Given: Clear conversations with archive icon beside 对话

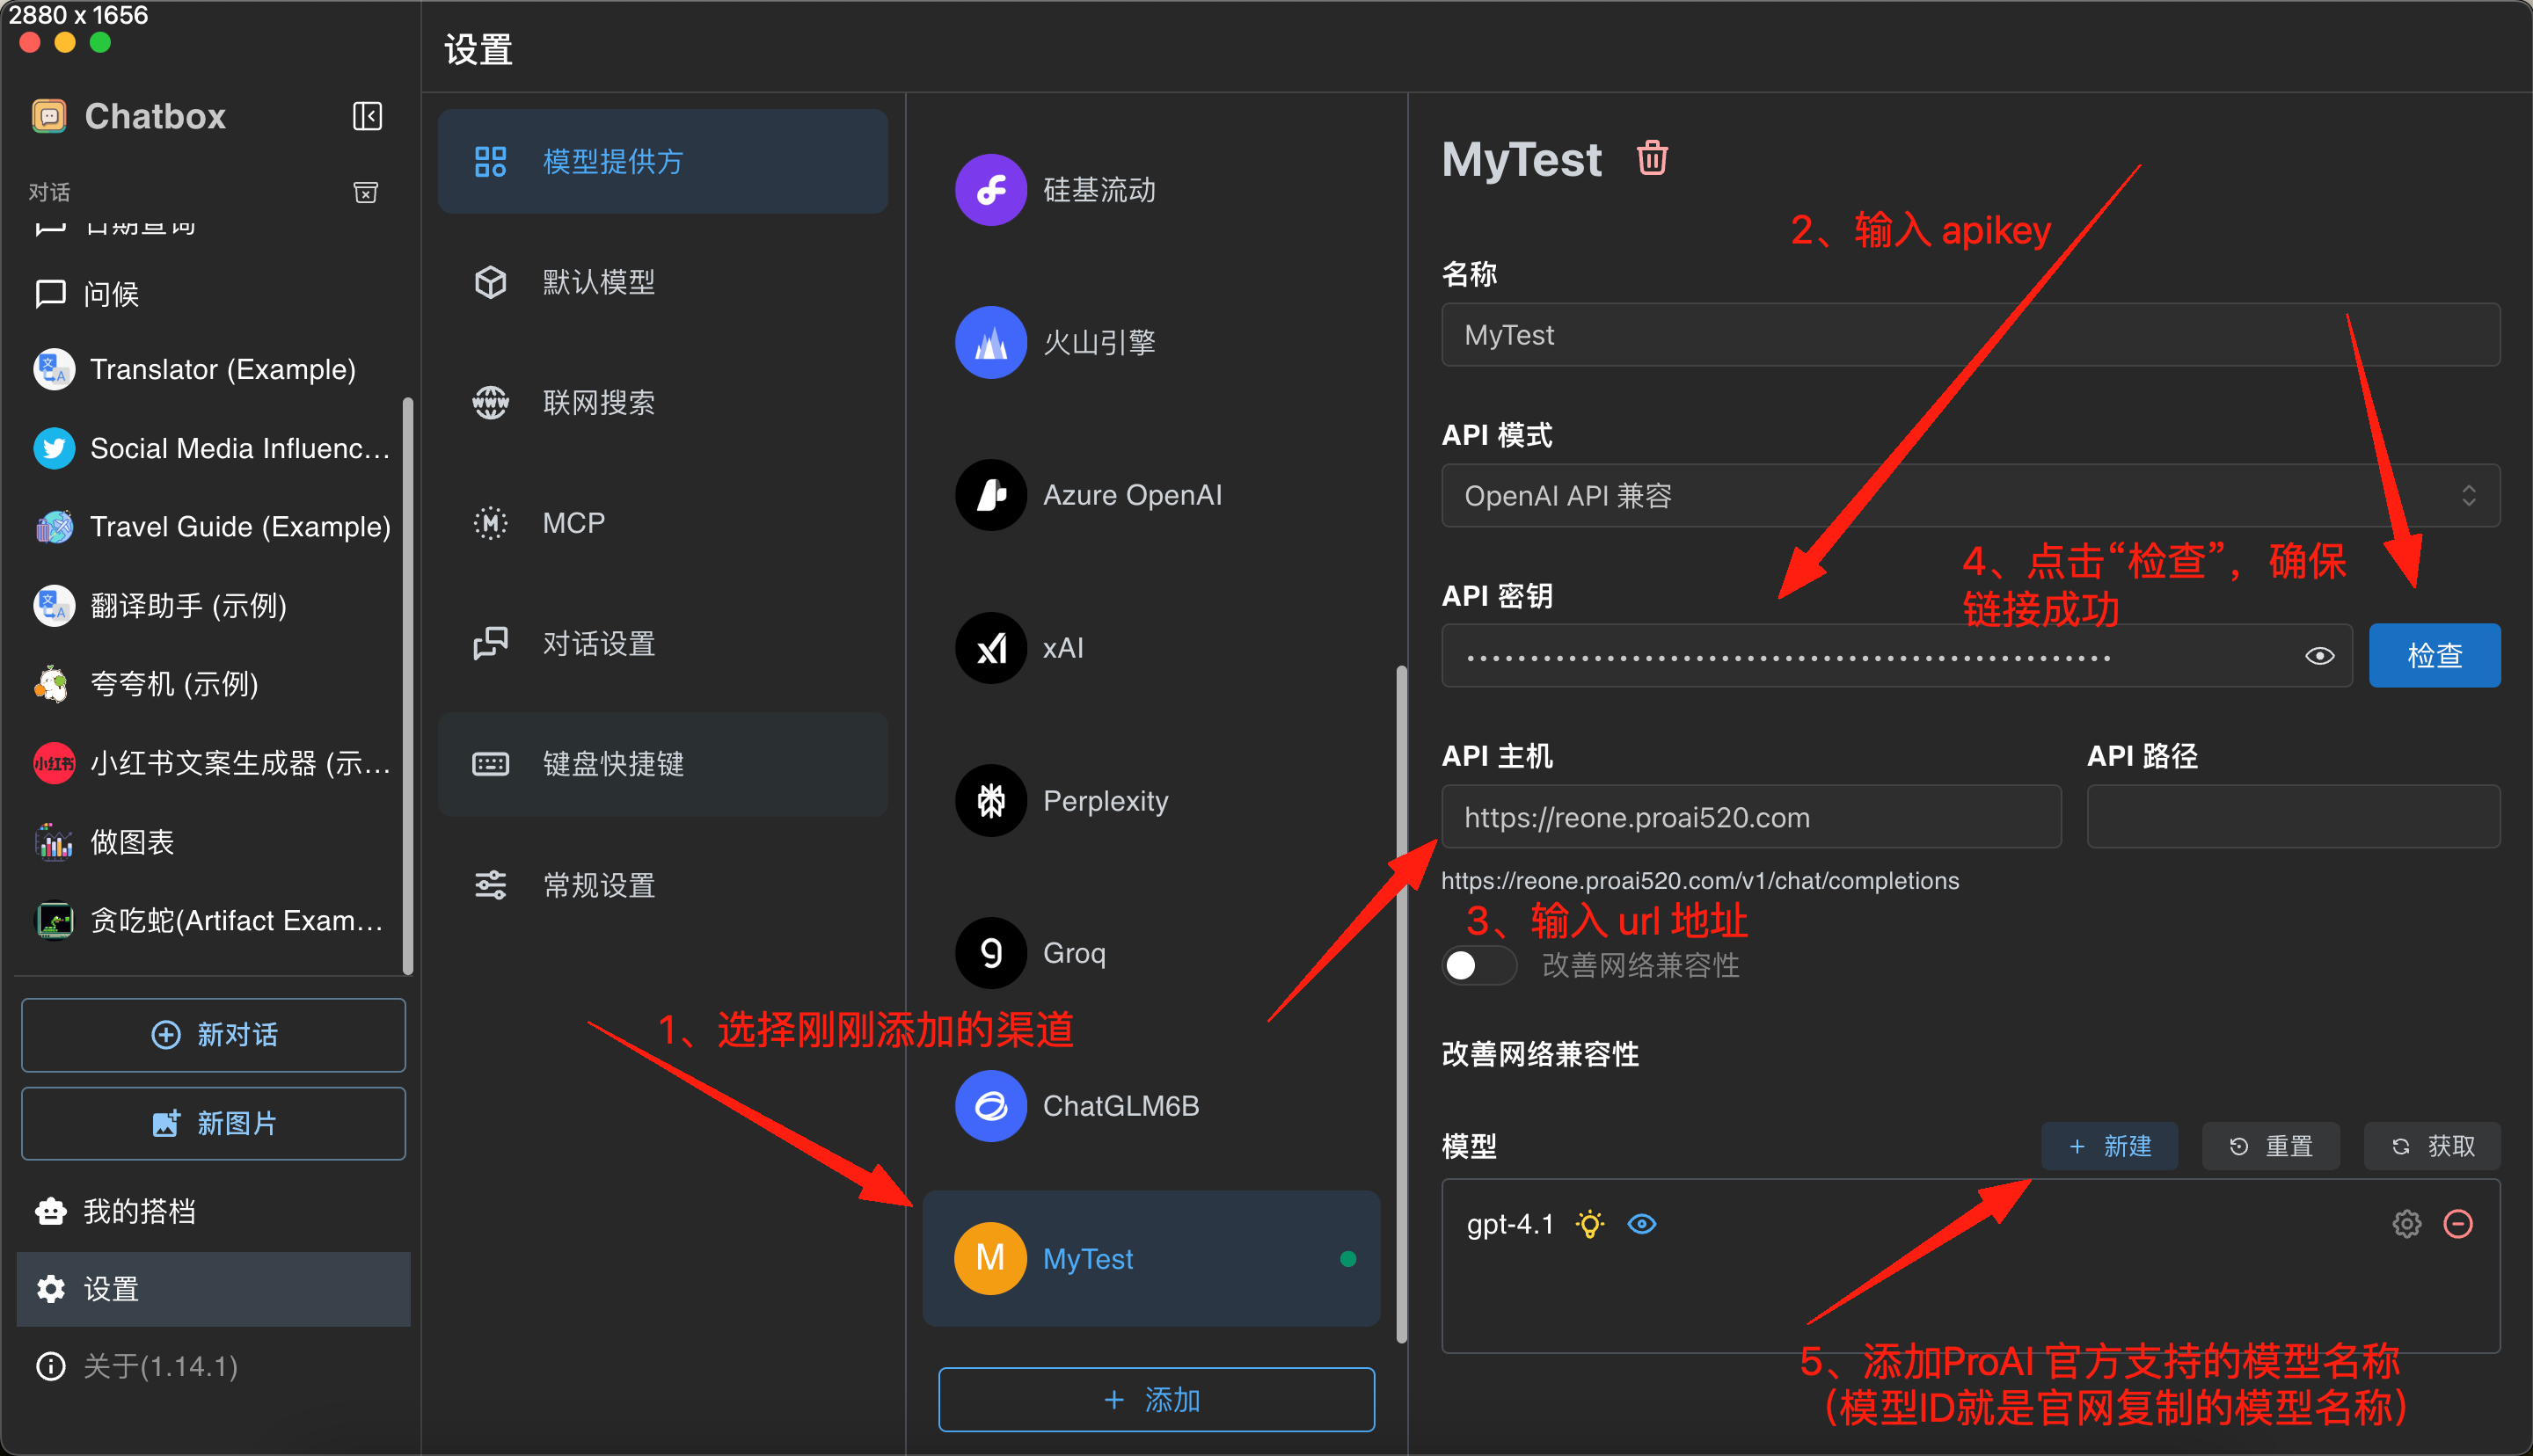Looking at the screenshot, I should [366, 192].
